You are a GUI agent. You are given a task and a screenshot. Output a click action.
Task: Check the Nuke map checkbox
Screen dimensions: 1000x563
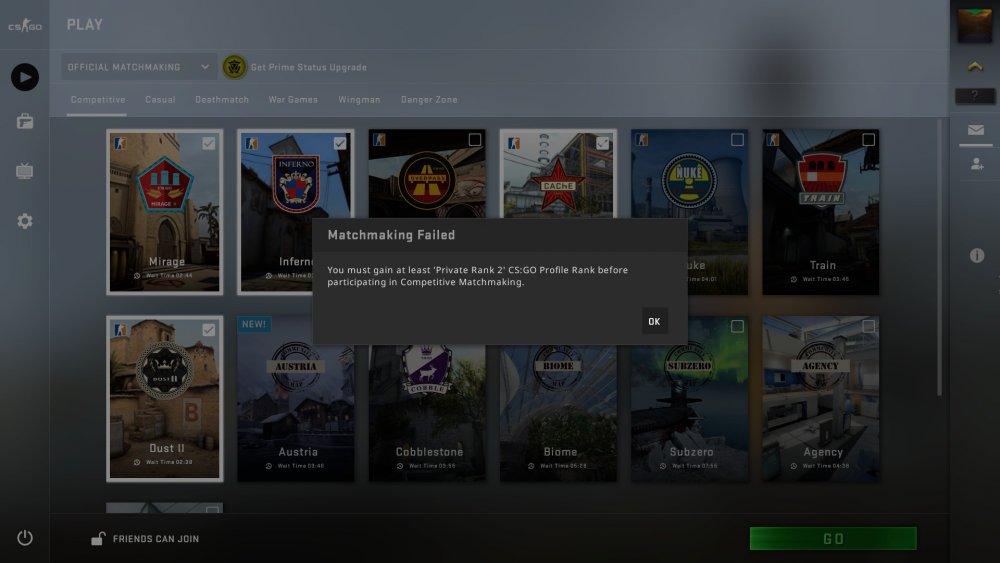coord(737,140)
